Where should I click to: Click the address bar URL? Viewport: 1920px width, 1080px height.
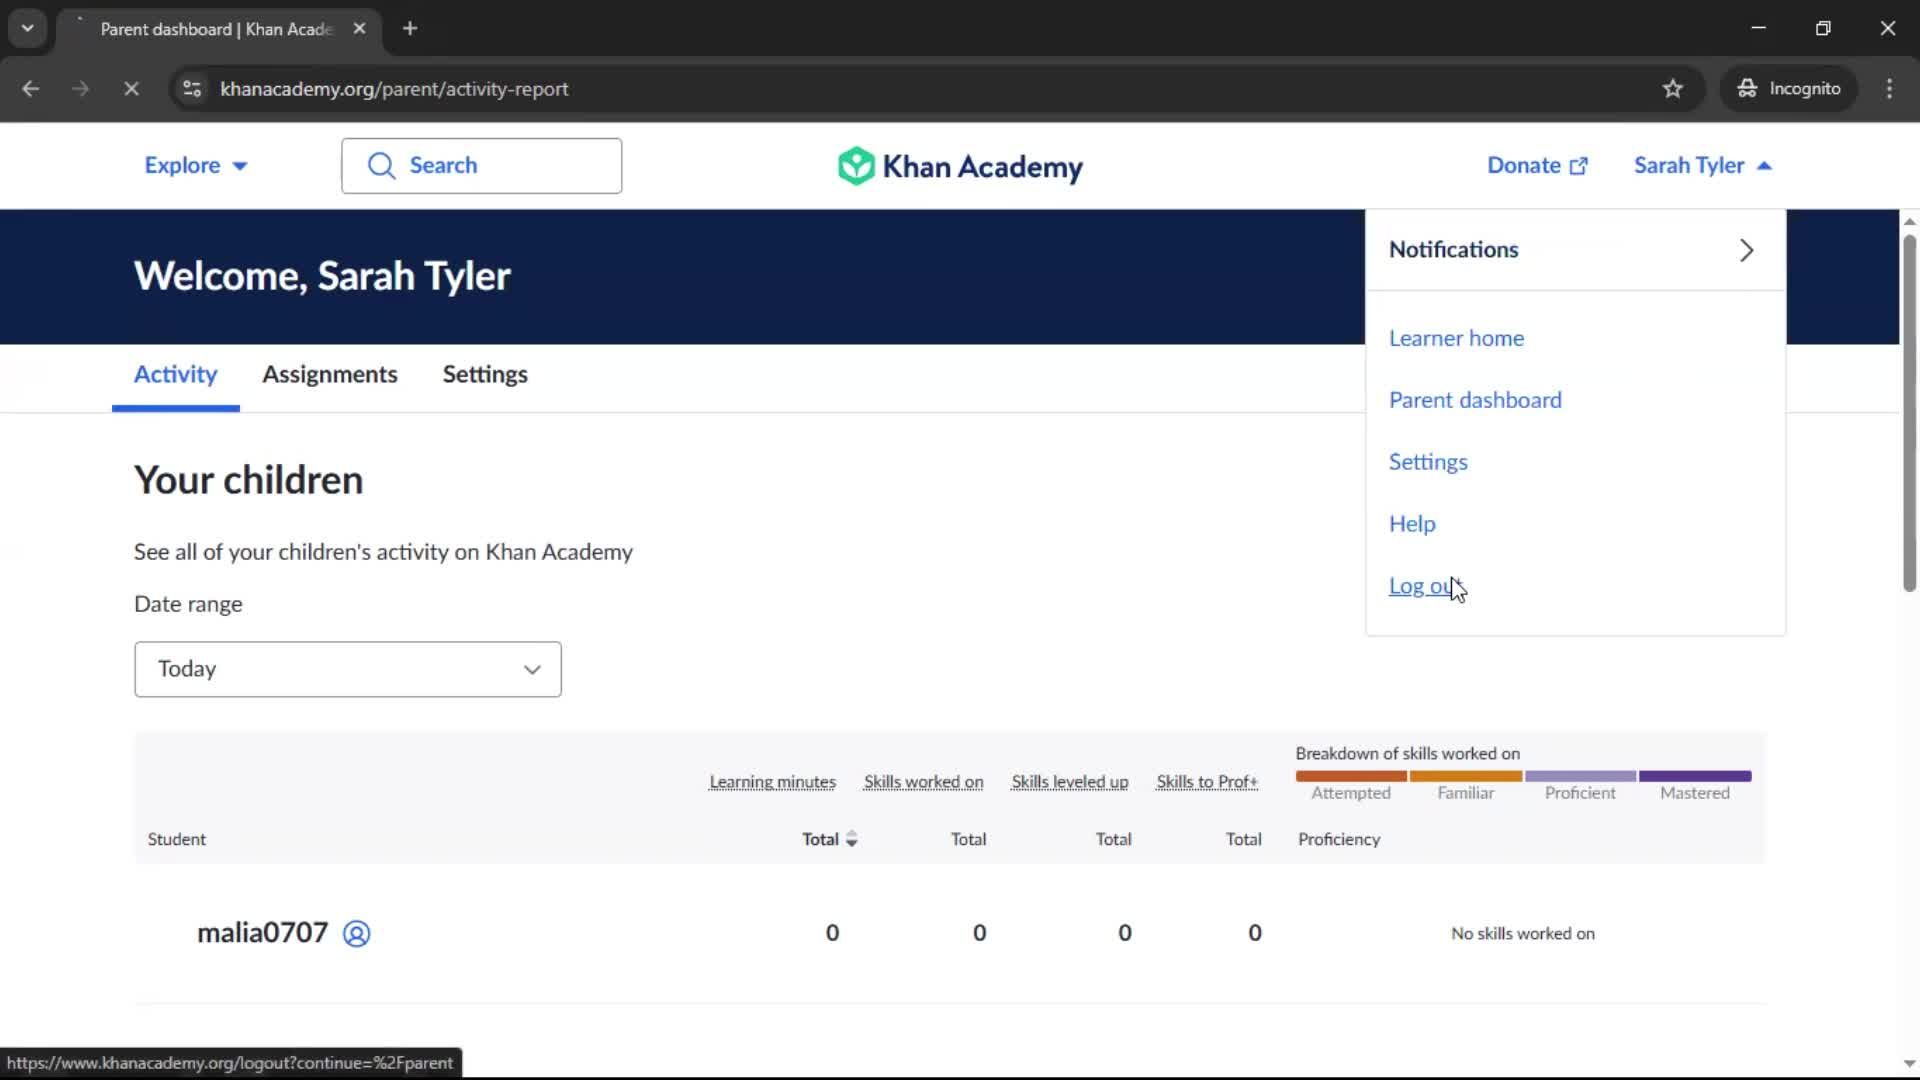[x=394, y=89]
